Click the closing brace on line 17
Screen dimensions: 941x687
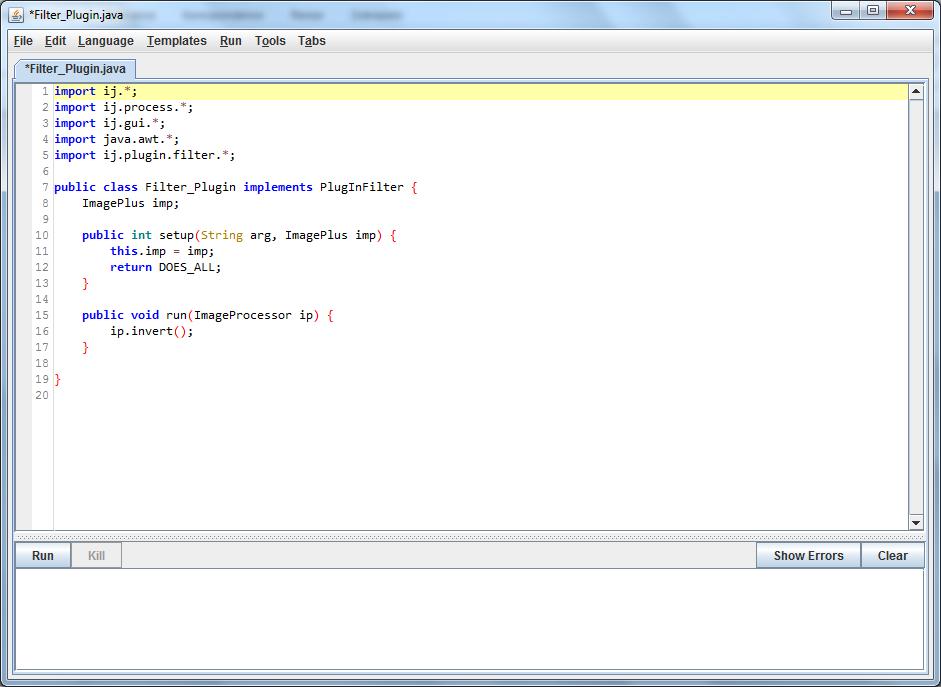[x=85, y=347]
